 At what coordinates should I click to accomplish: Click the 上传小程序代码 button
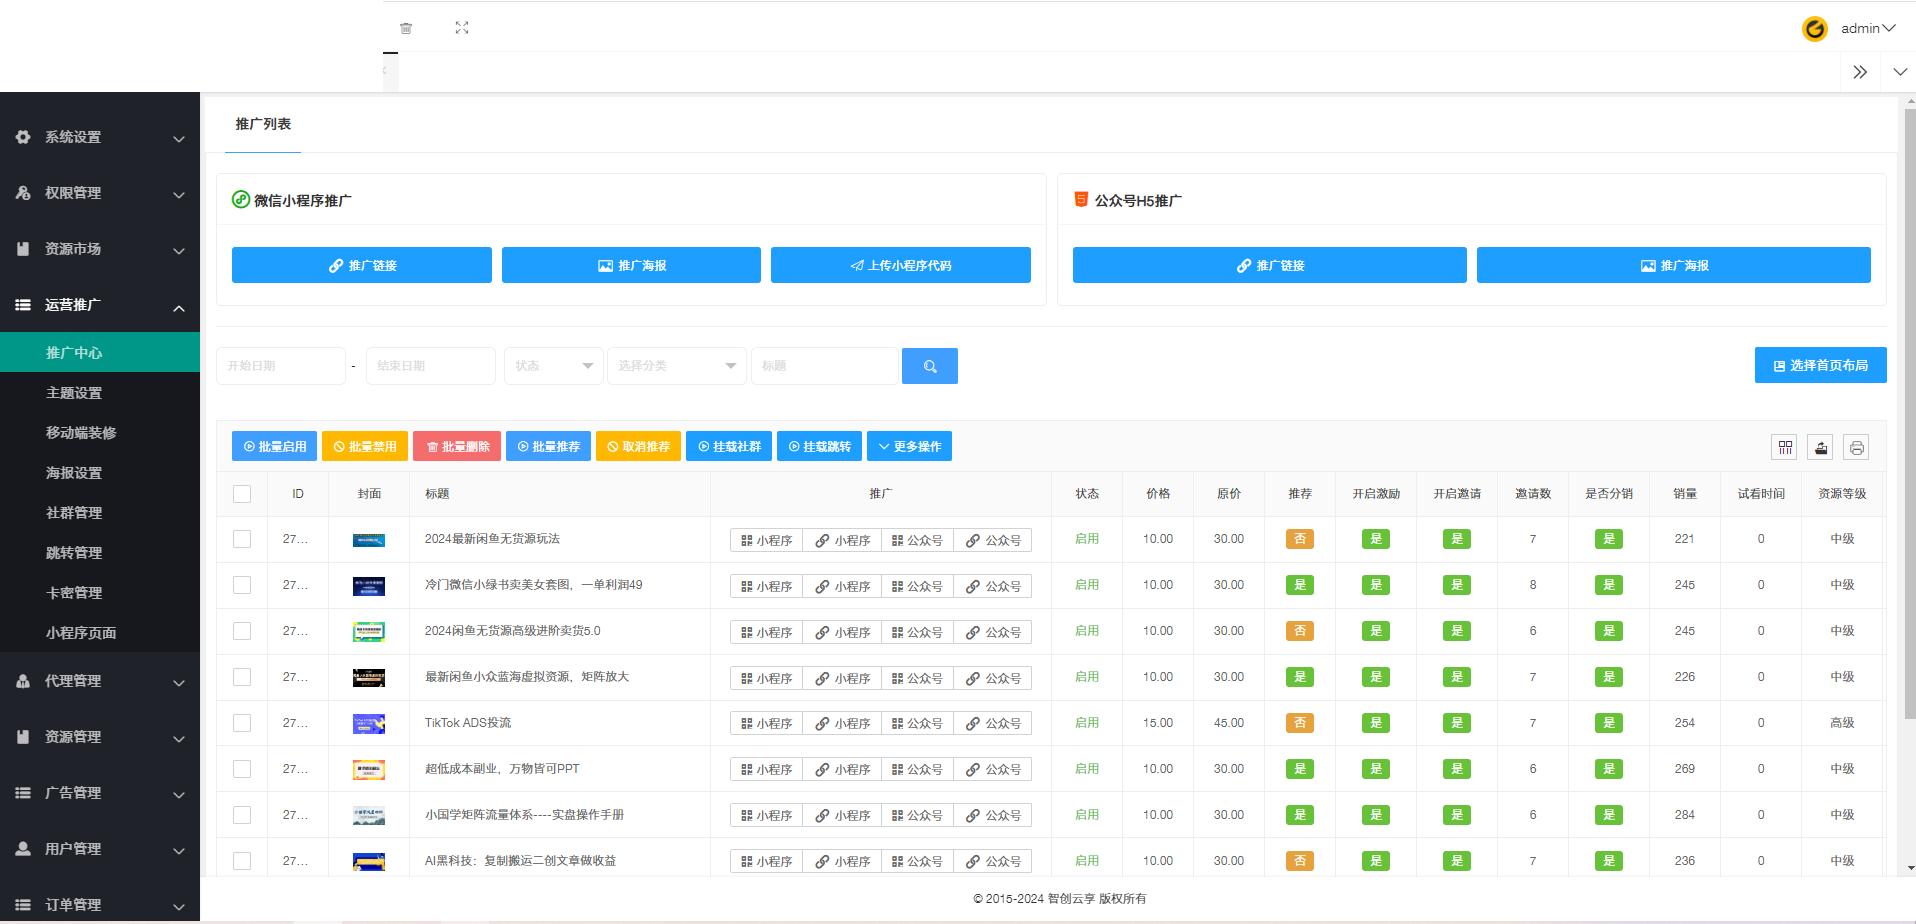tap(900, 265)
